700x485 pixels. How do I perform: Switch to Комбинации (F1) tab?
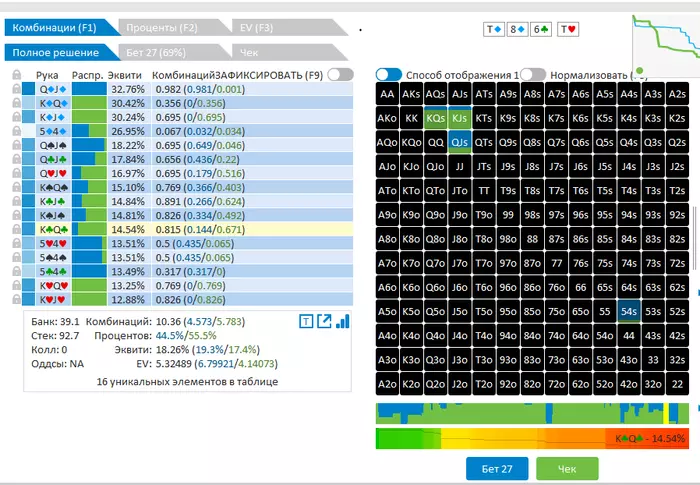coord(58,28)
